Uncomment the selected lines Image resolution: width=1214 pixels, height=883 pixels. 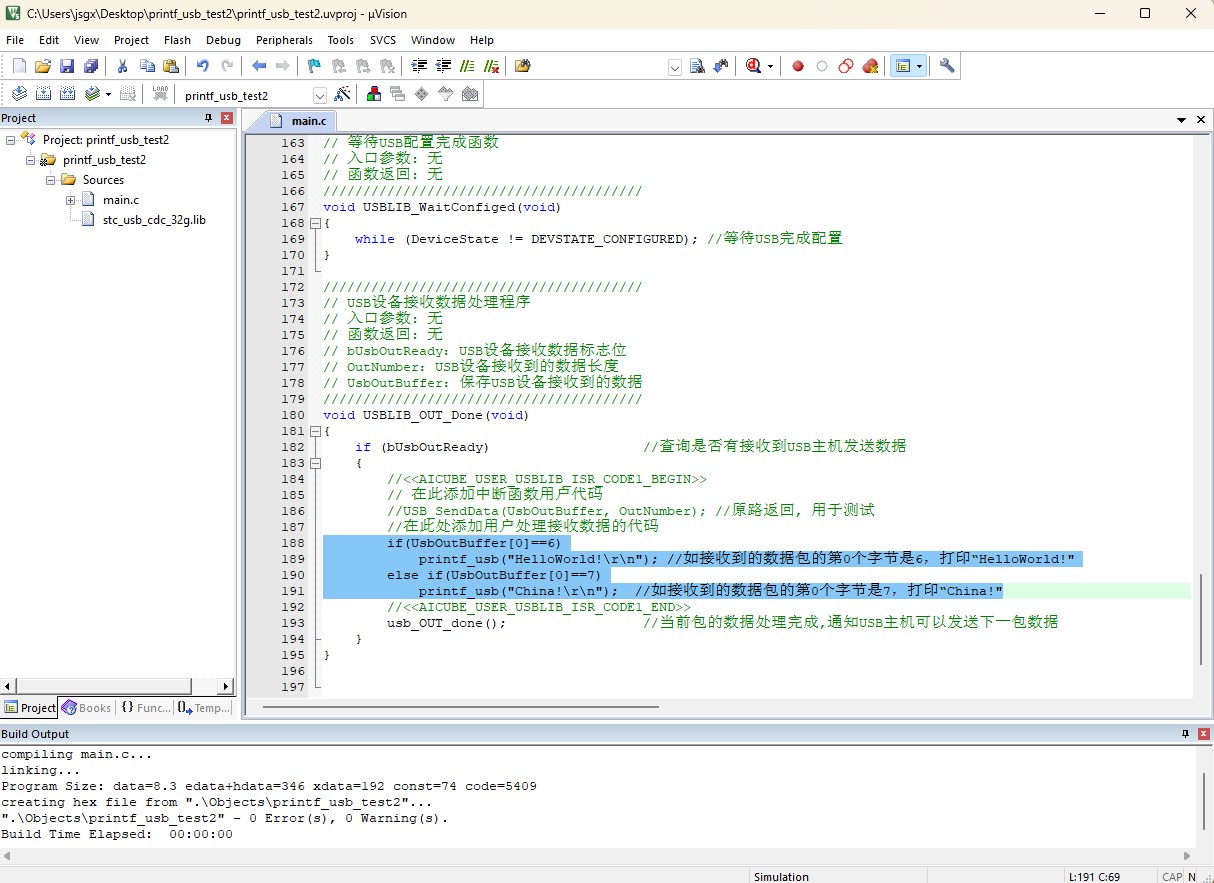[x=491, y=66]
